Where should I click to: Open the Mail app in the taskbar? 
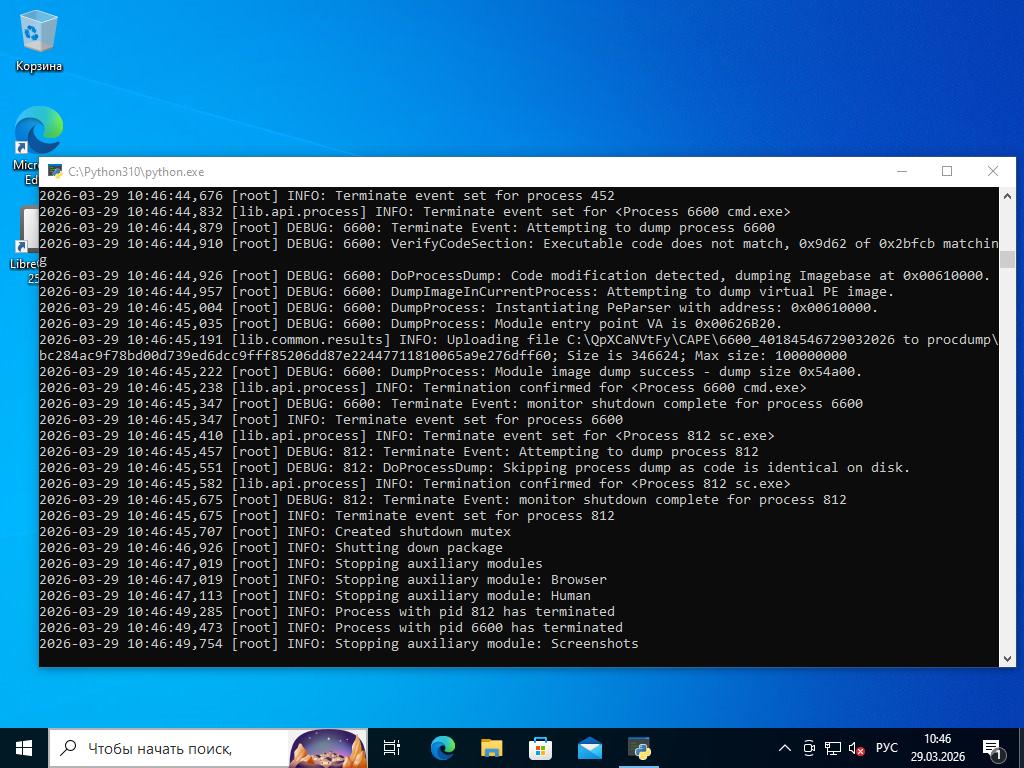589,747
